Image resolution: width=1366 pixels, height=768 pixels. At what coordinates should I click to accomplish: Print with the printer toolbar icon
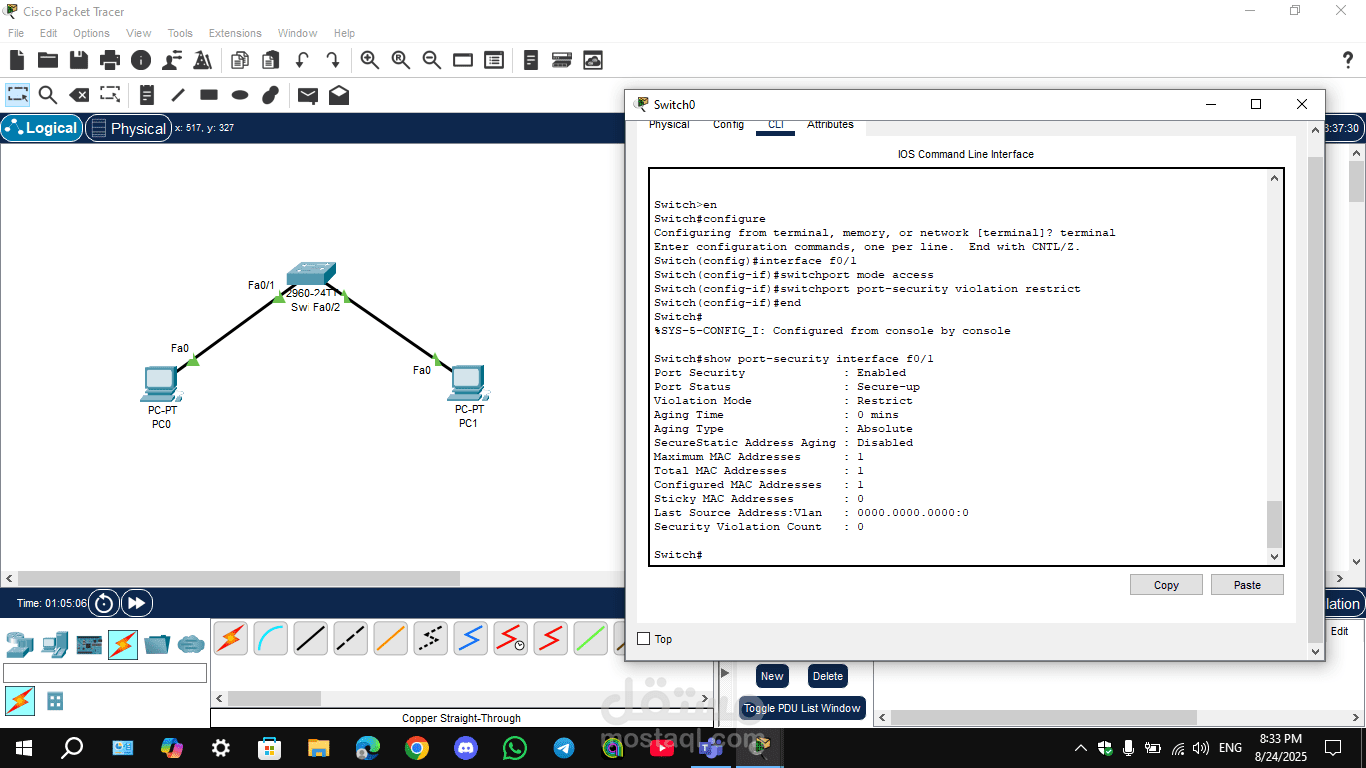(x=110, y=60)
